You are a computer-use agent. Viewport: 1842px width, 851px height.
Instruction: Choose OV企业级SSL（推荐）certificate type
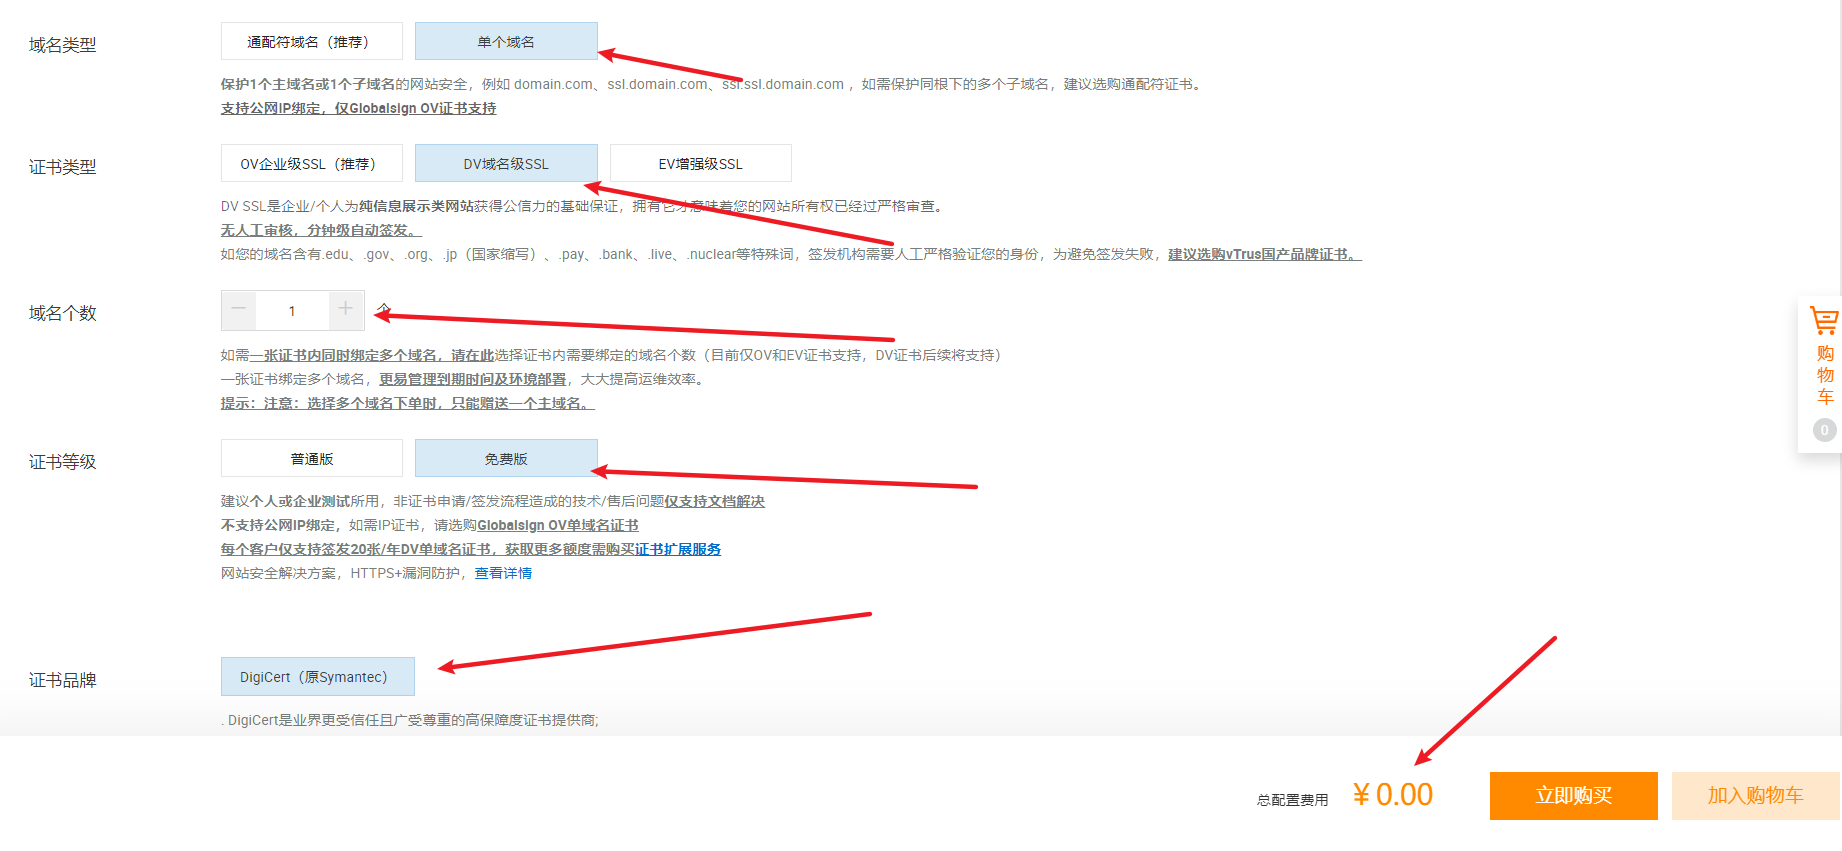click(x=311, y=164)
